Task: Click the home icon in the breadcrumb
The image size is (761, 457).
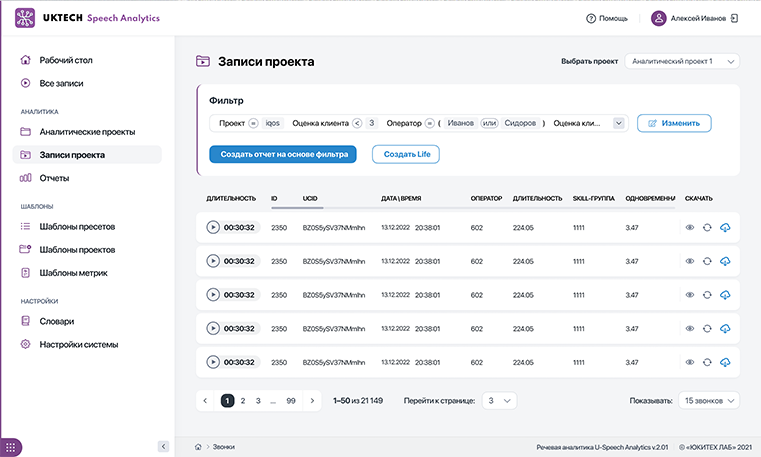Action: 198,446
